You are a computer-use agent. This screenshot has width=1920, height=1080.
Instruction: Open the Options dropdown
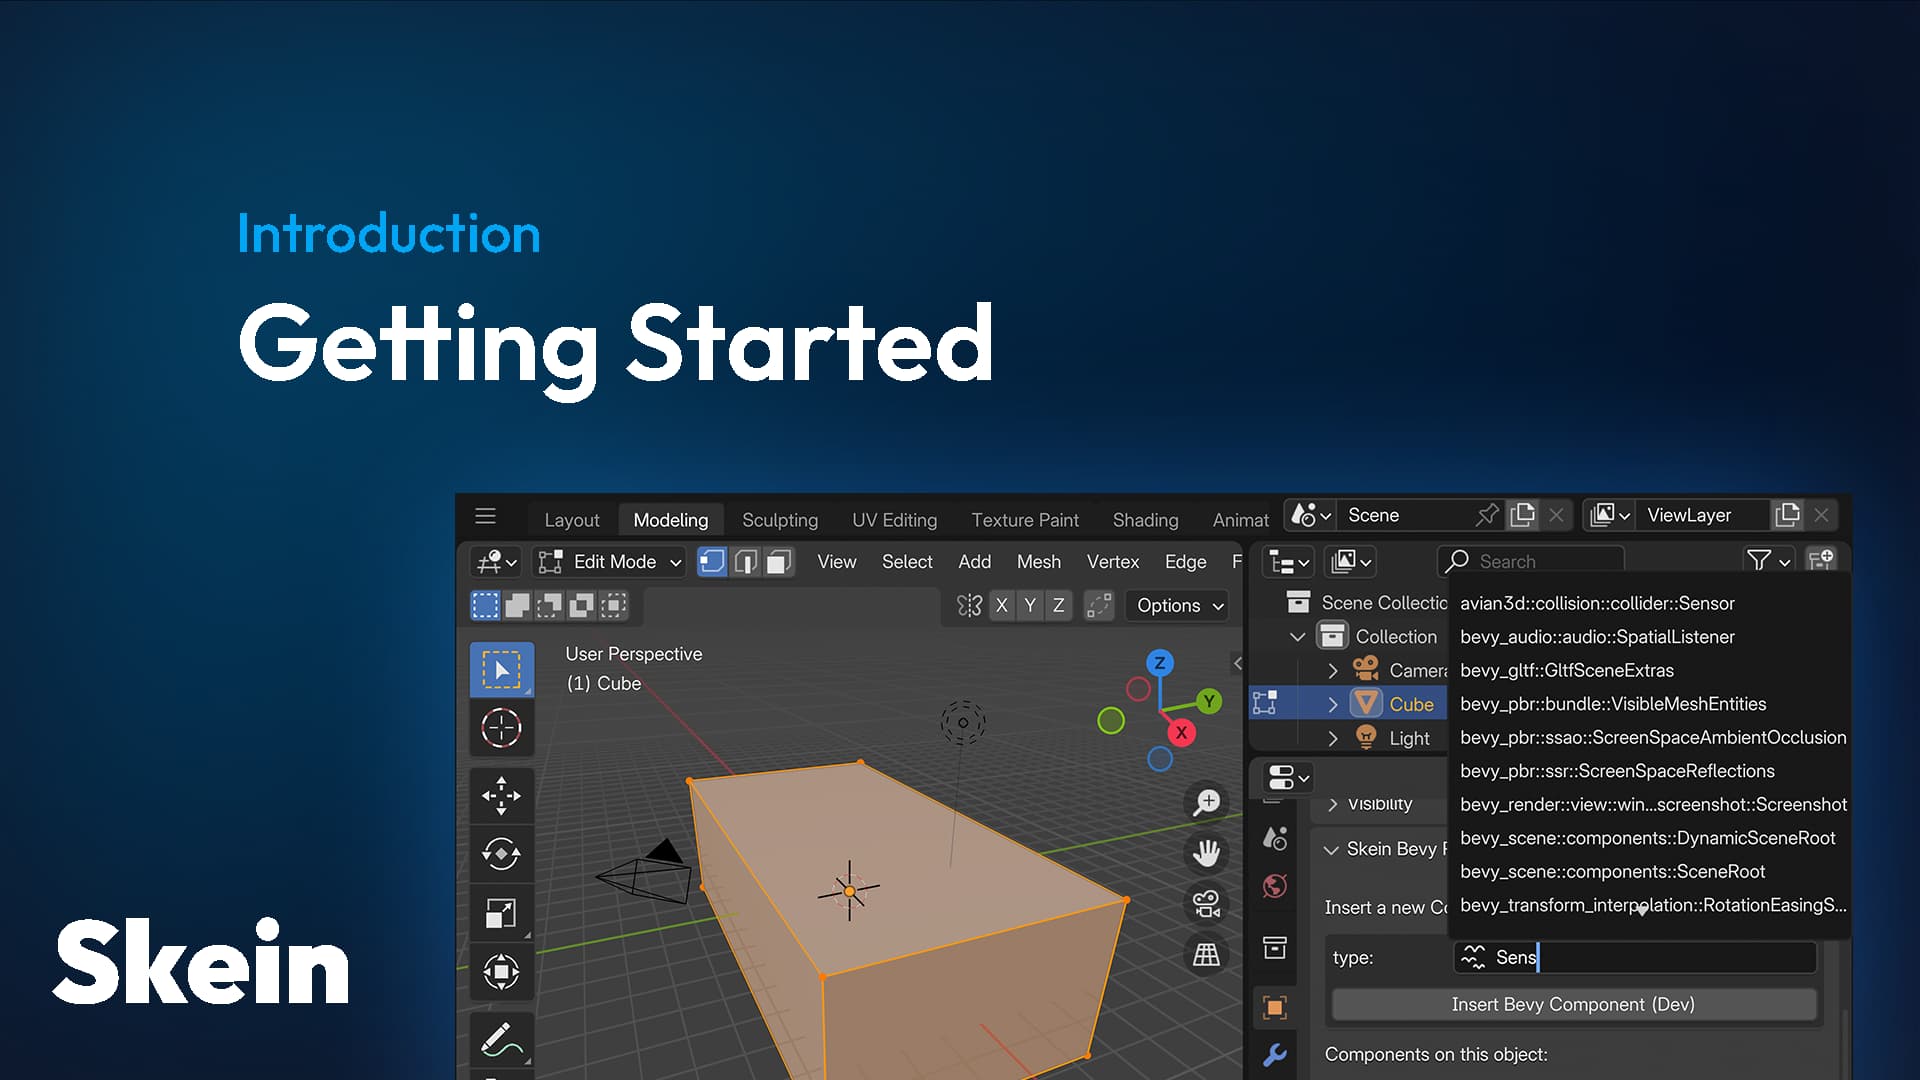coord(1179,605)
